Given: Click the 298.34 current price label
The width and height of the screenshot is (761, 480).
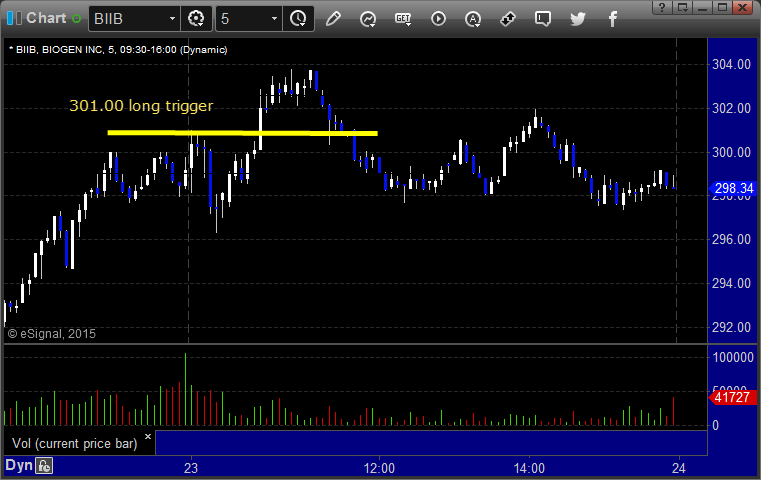Looking at the screenshot, I should click(733, 188).
